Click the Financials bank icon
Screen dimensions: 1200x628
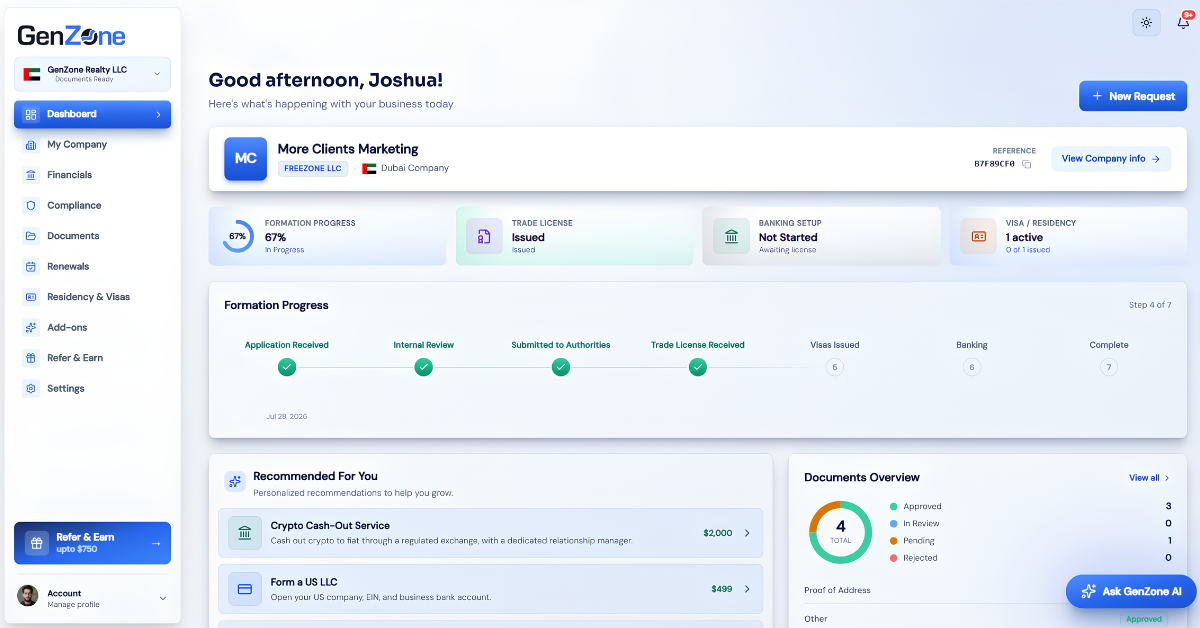[31, 175]
